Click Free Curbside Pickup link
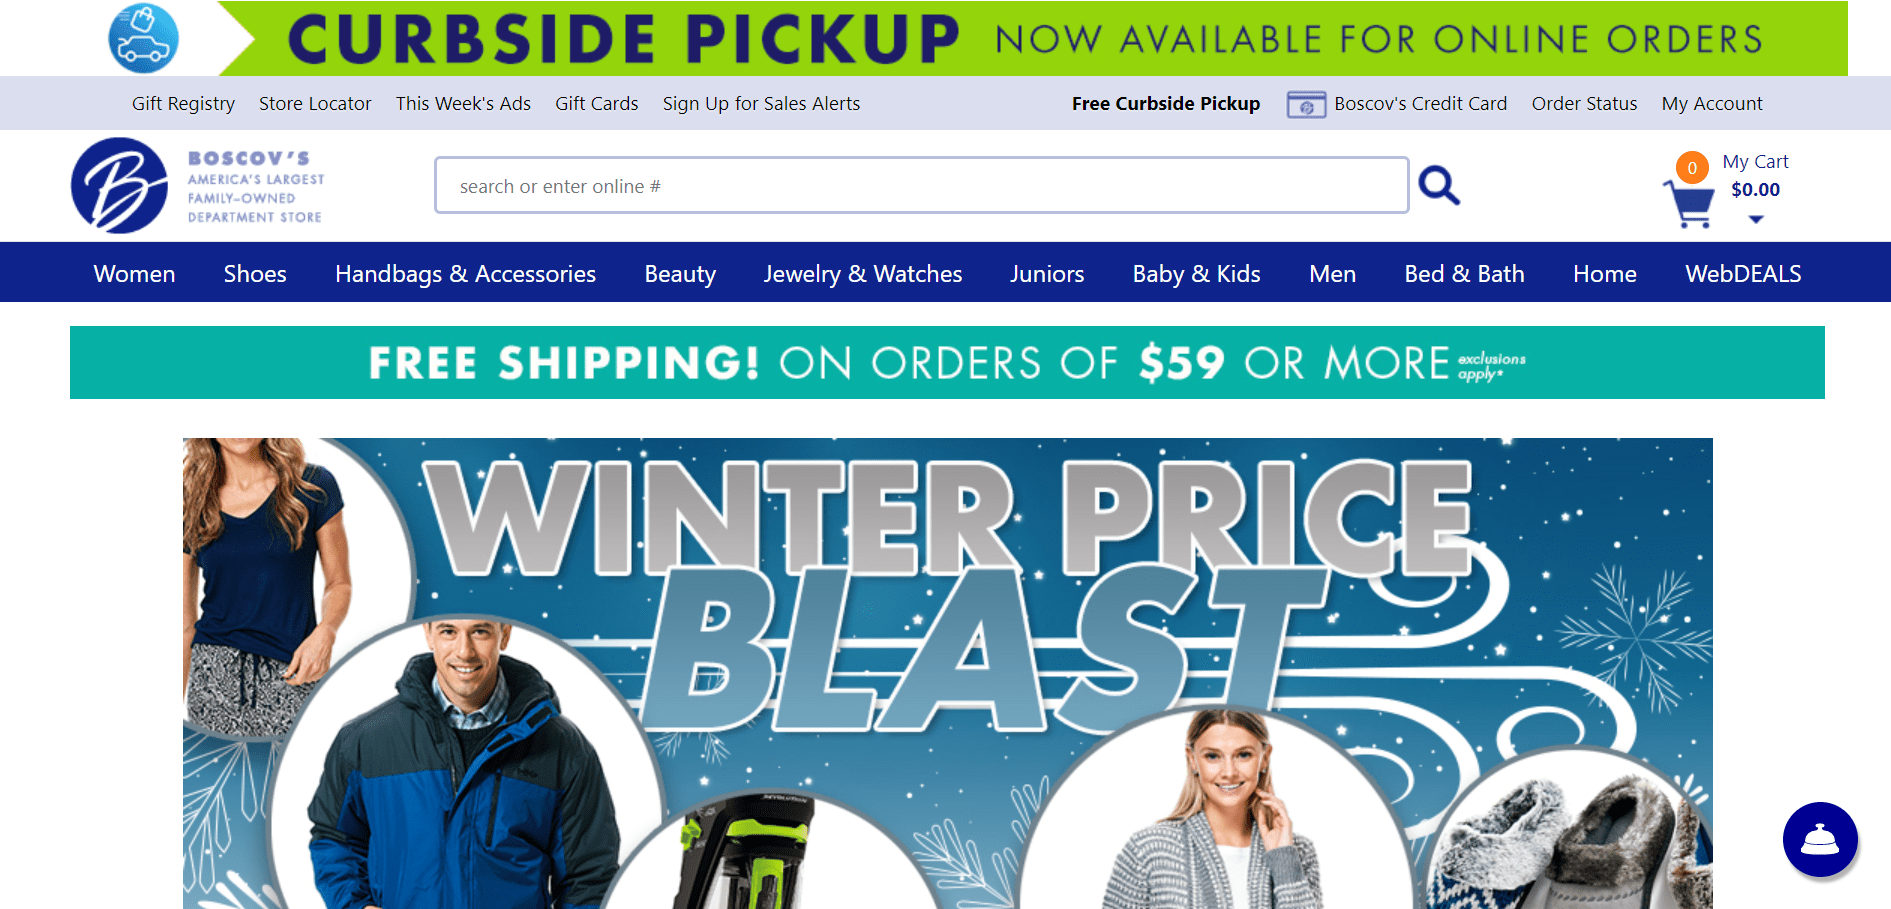The width and height of the screenshot is (1891, 909). click(1166, 103)
